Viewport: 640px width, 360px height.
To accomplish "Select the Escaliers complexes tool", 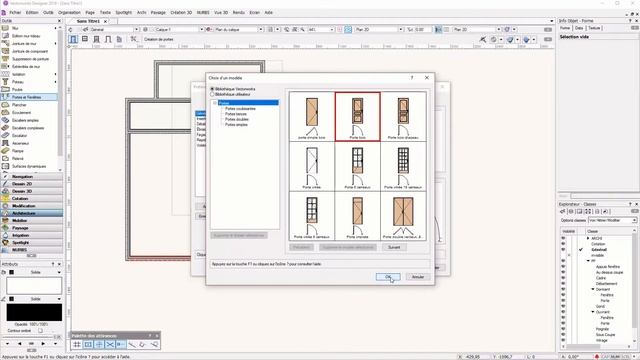I will pos(29,128).
